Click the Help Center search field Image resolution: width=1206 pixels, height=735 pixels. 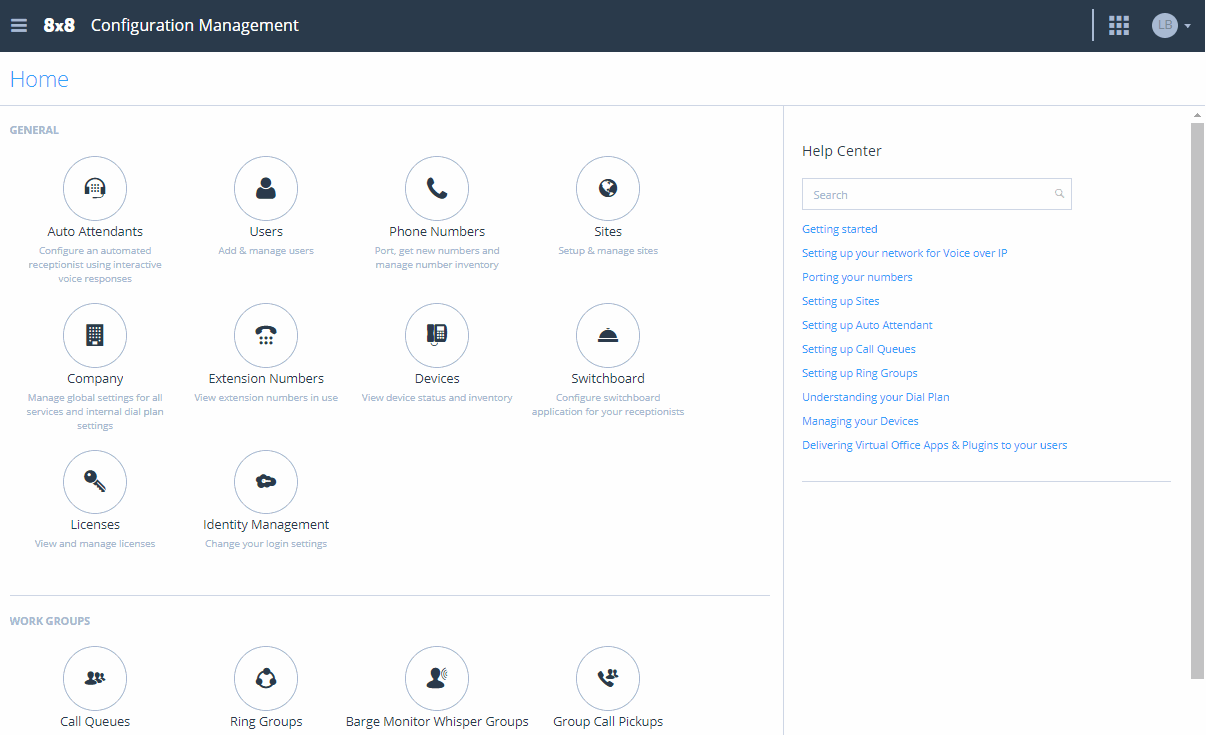pos(937,194)
